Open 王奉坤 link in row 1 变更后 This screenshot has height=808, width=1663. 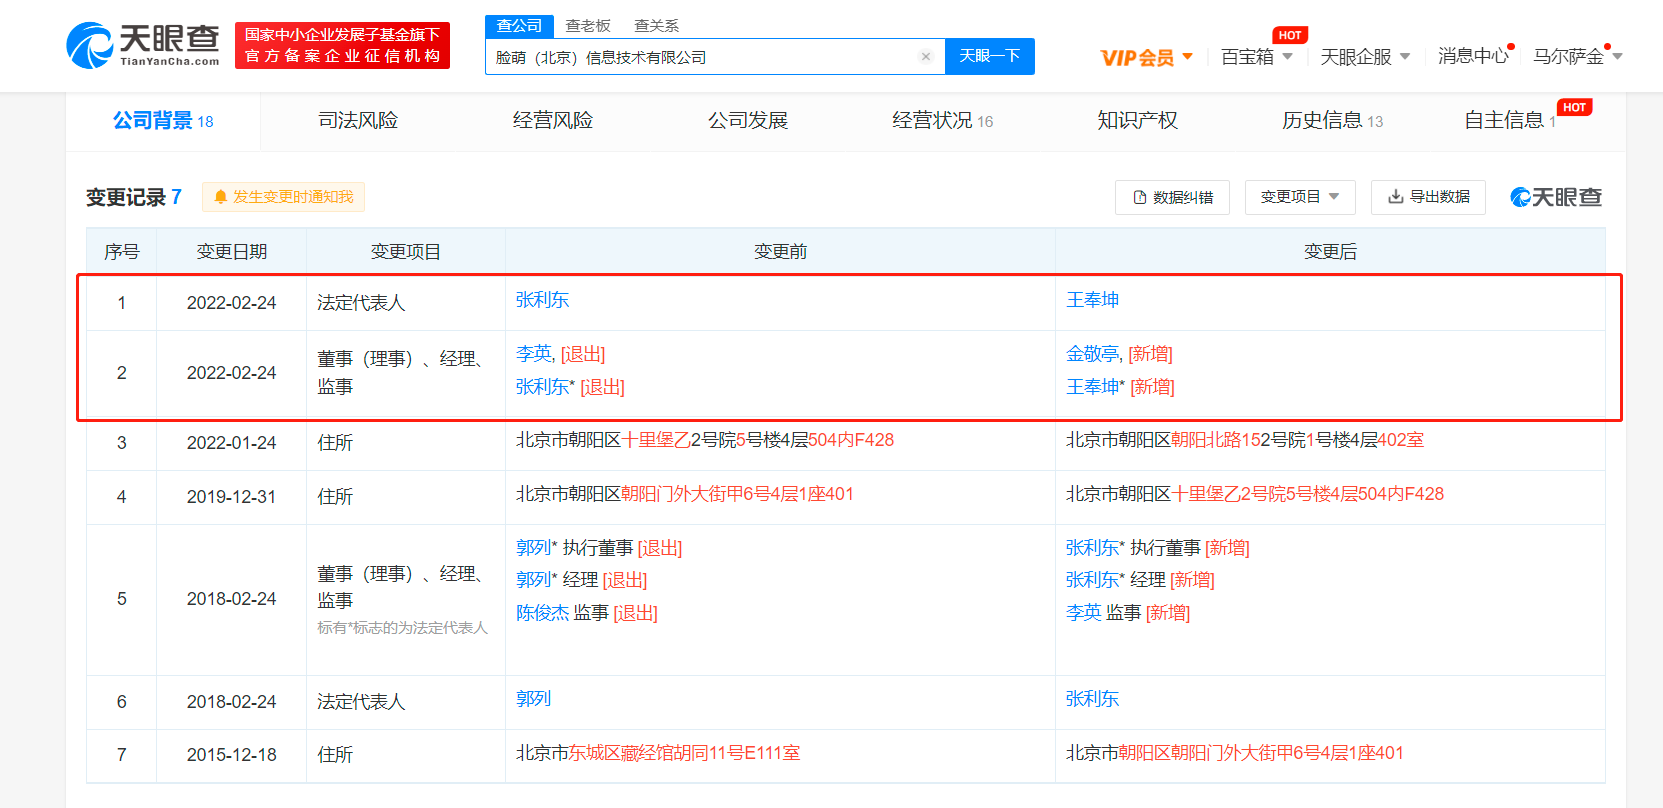(x=1092, y=300)
